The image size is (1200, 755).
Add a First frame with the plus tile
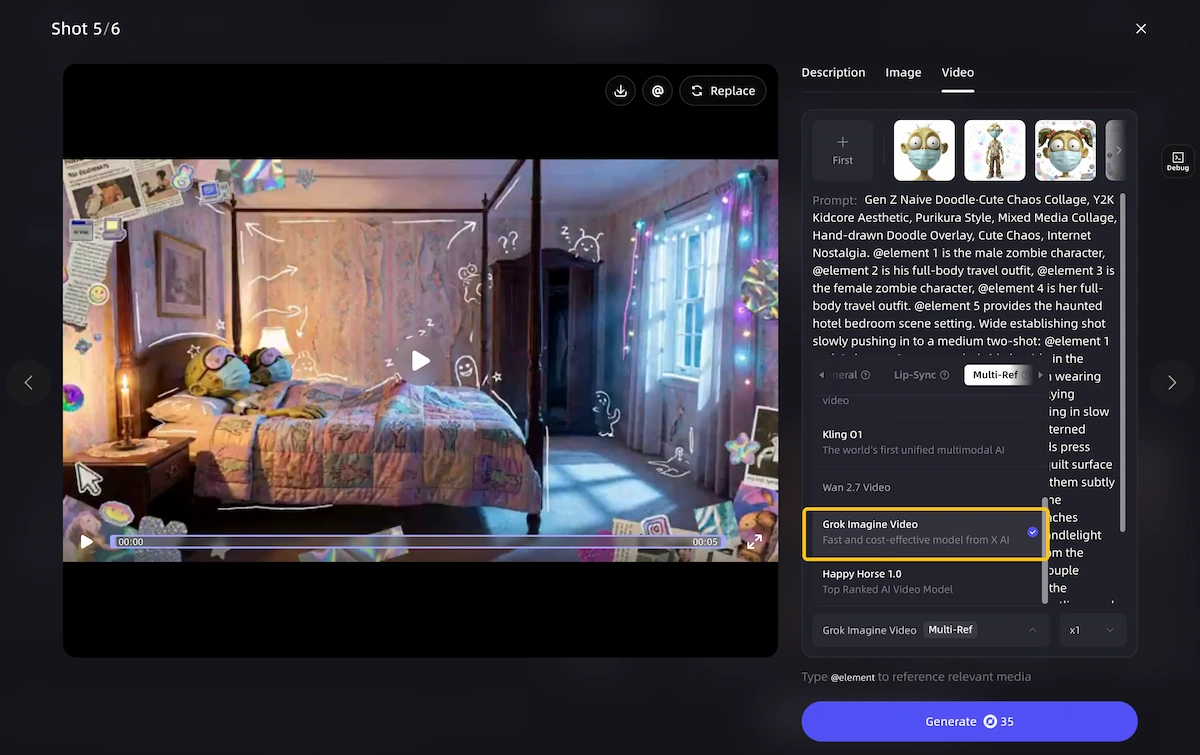pos(843,150)
